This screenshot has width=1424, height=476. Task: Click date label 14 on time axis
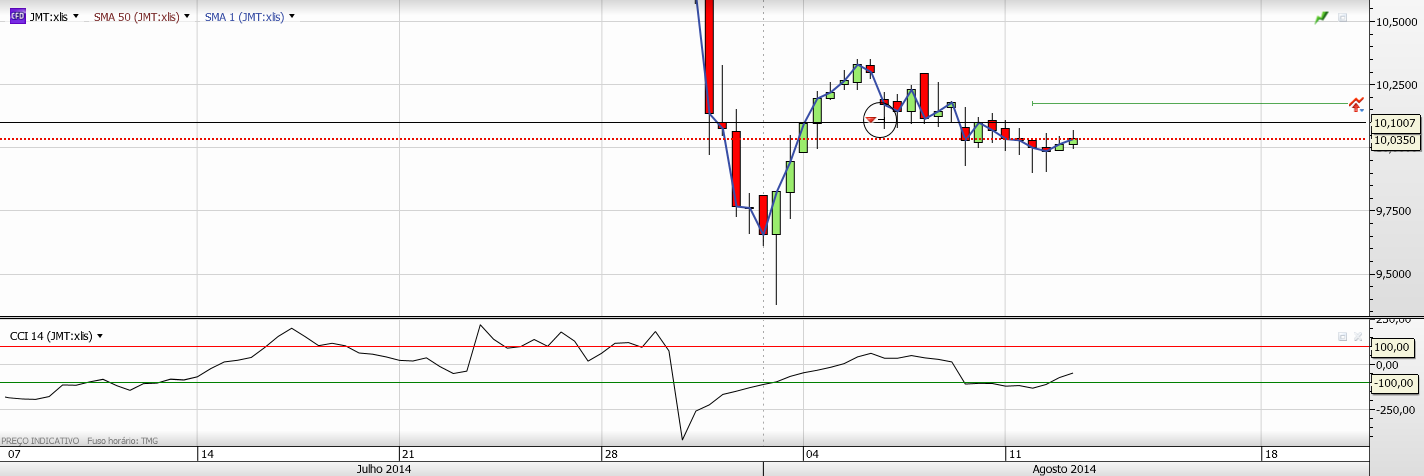207,453
